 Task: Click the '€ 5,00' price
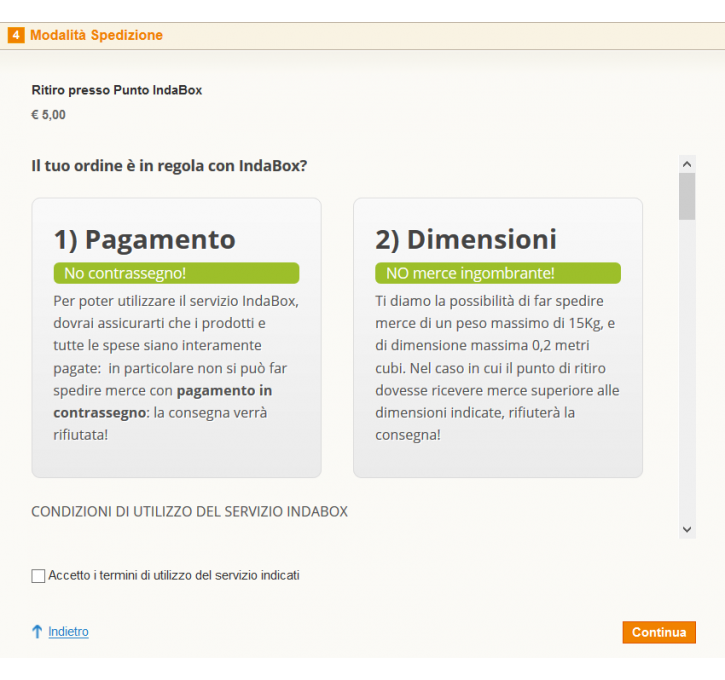[x=48, y=115]
